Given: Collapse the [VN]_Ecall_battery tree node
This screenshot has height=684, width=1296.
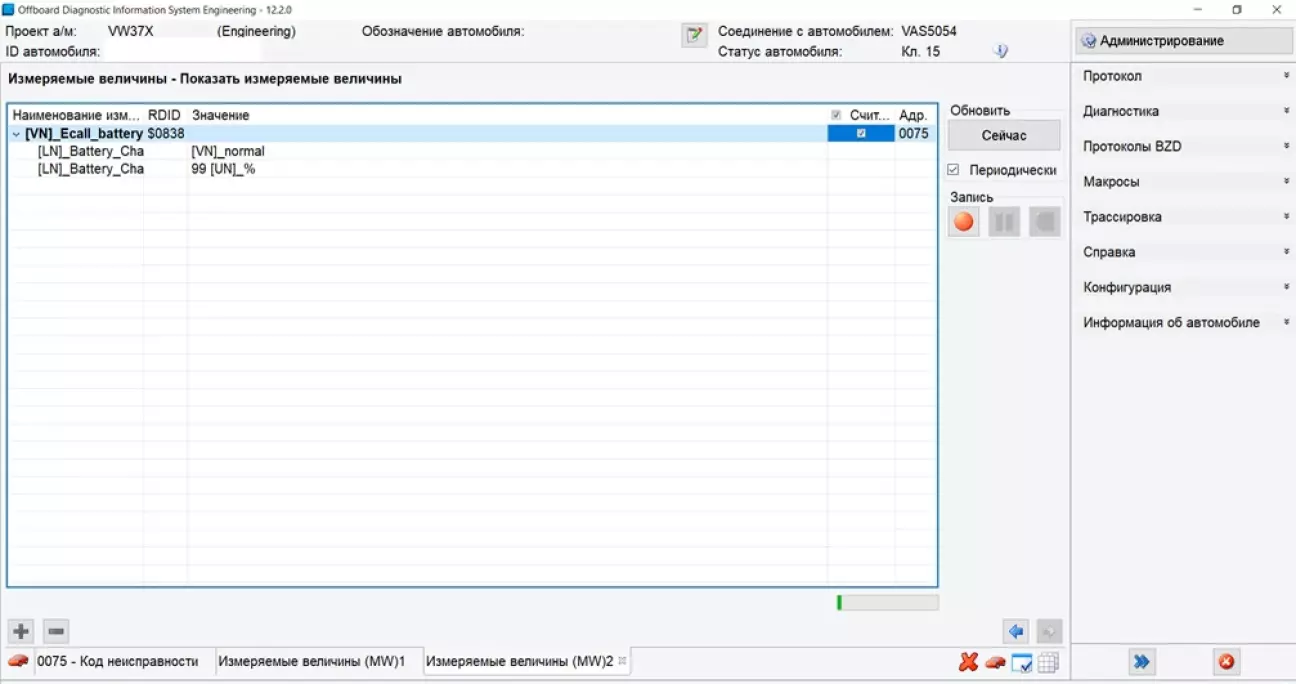Looking at the screenshot, I should [16, 134].
